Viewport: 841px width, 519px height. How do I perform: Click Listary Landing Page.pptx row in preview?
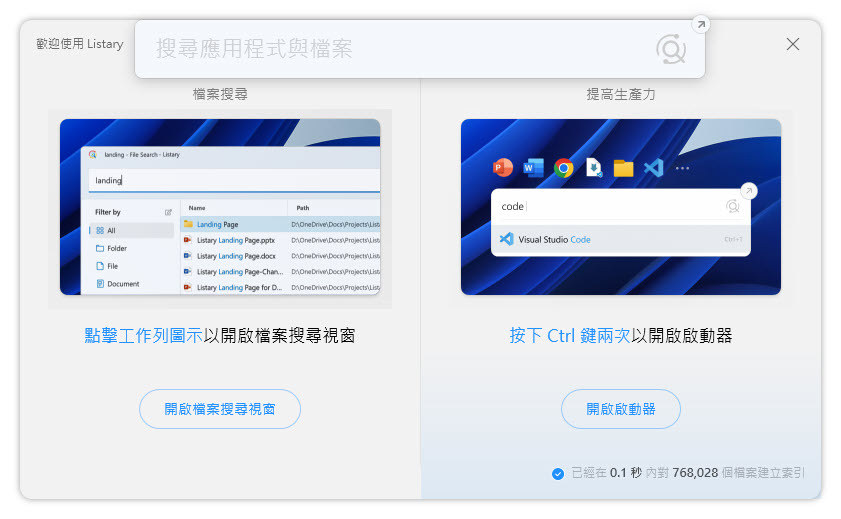tap(281, 240)
